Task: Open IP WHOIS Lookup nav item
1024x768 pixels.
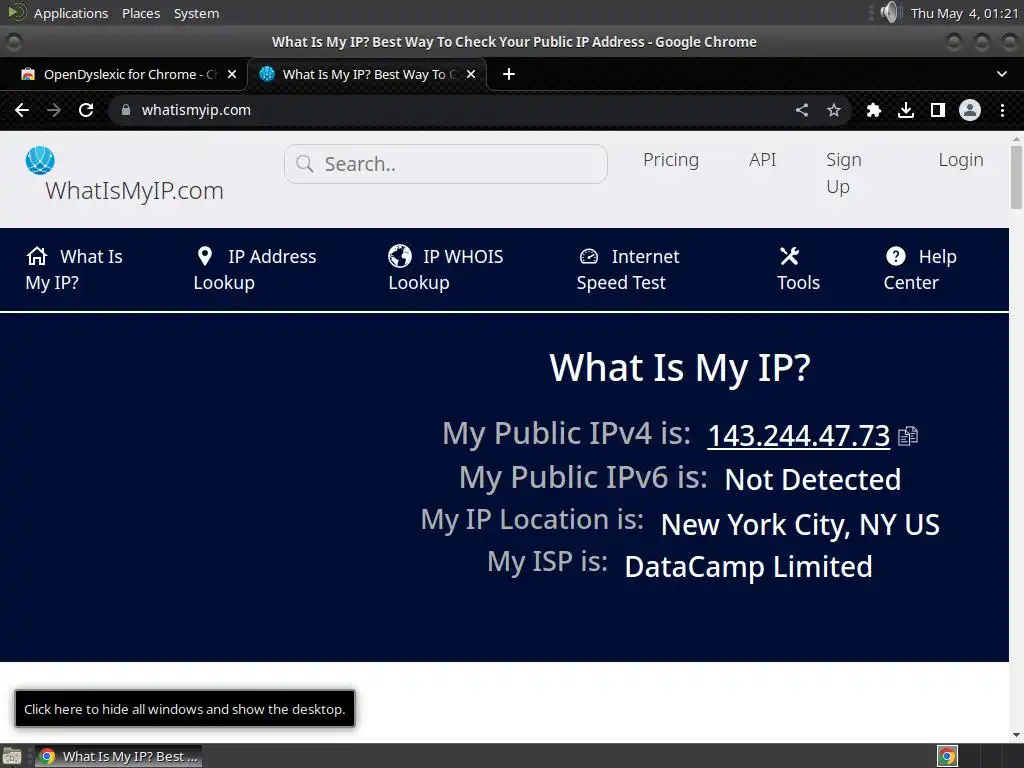Action: [445, 269]
